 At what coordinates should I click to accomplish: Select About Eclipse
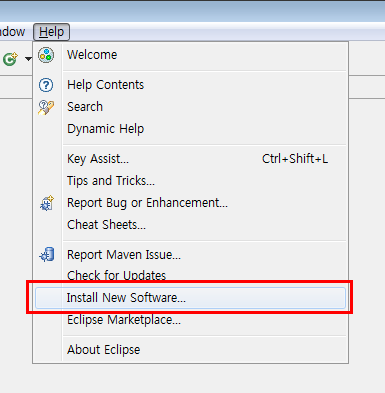[x=190, y=350]
